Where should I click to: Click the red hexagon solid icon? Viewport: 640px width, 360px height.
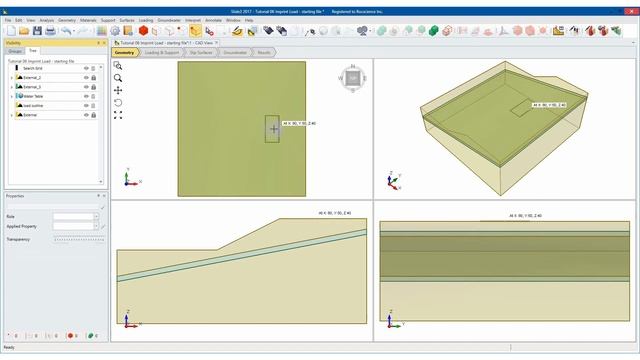(x=143, y=31)
